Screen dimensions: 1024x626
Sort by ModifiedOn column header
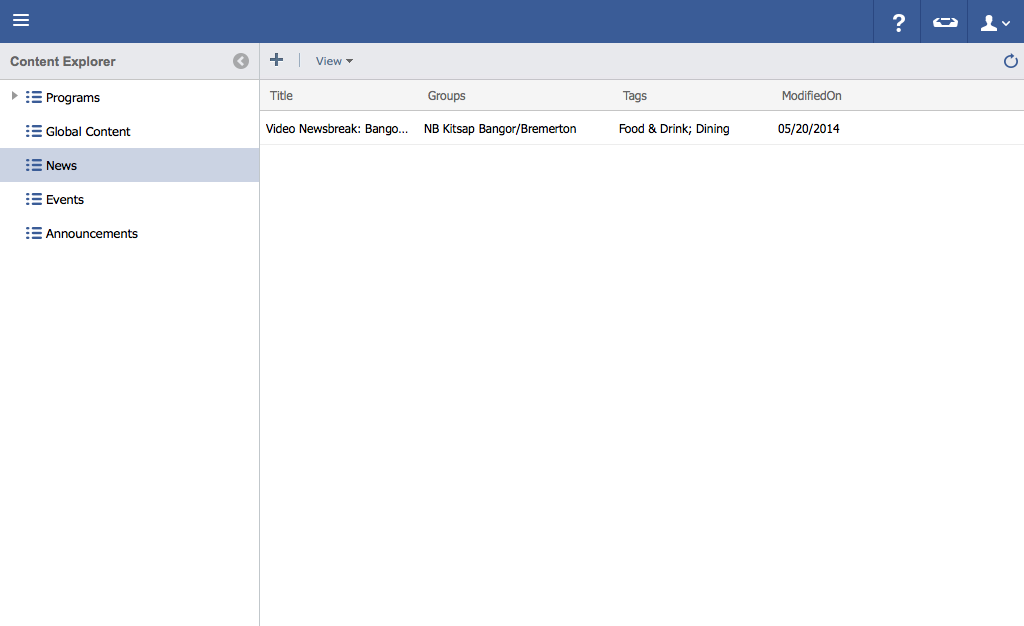point(811,96)
